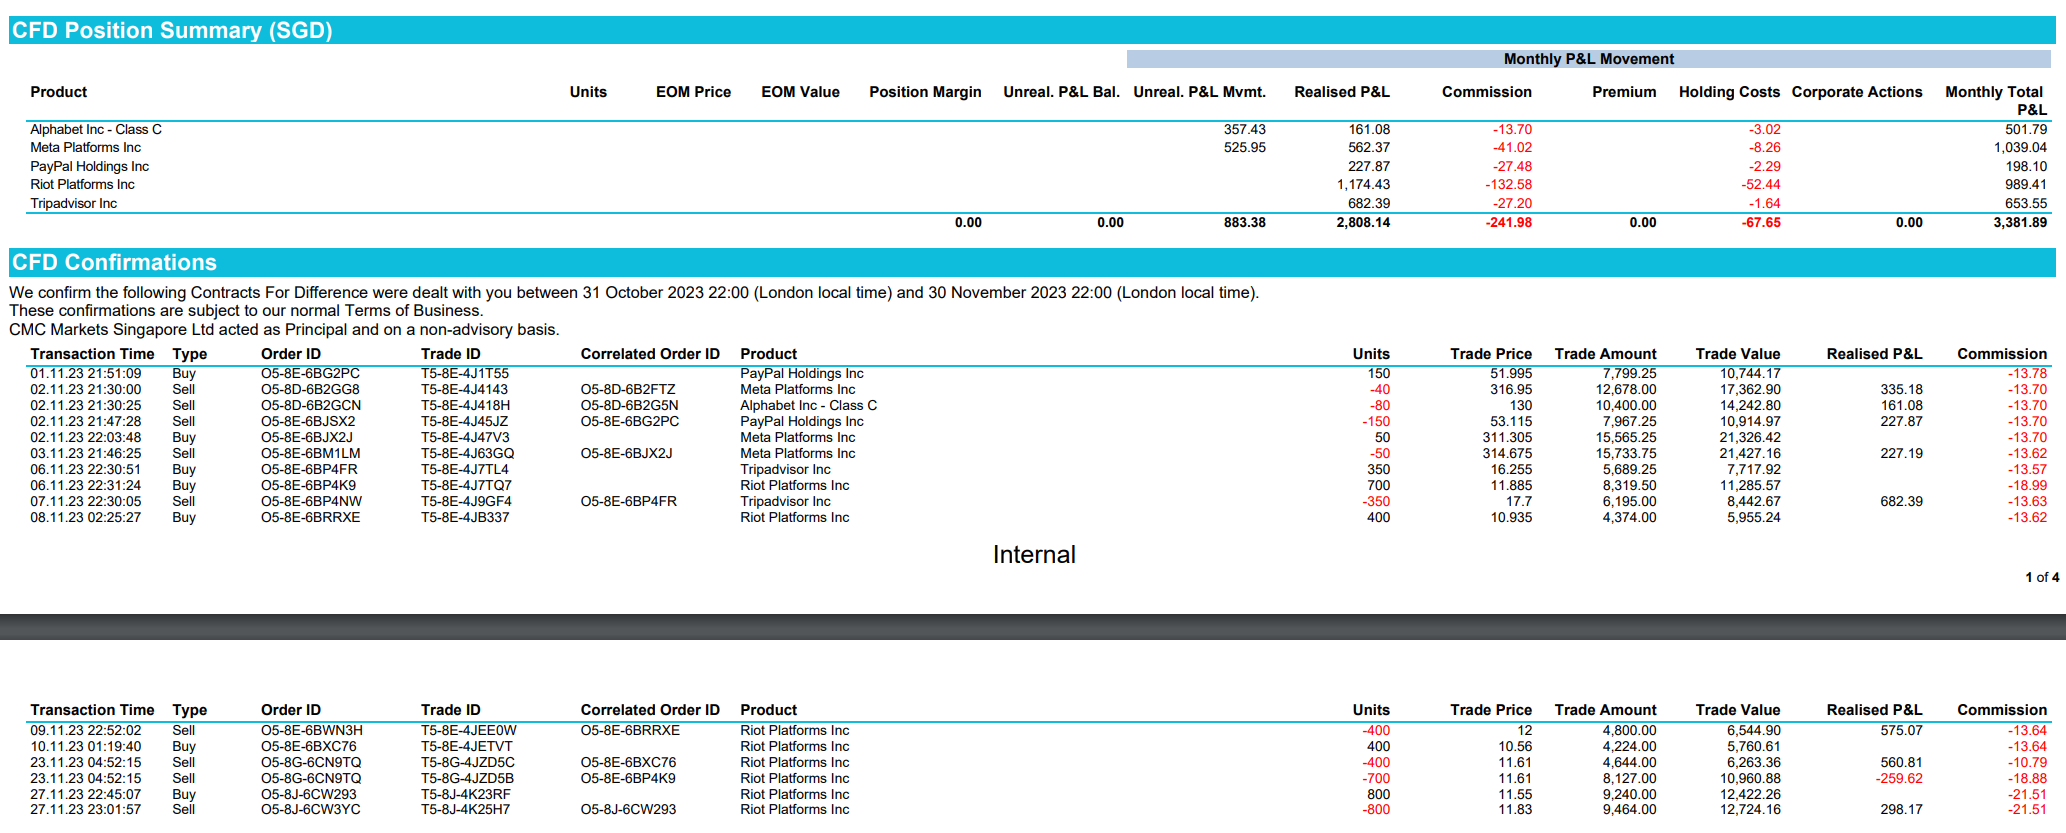Click the Internal classification label
This screenshot has height=833, width=2066.
click(1034, 555)
